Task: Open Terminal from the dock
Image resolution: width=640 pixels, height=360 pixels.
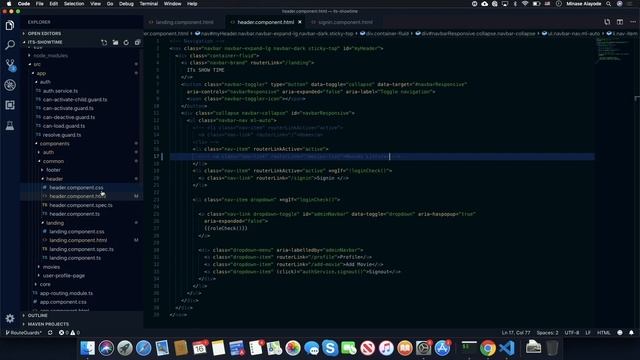Action: point(469,348)
